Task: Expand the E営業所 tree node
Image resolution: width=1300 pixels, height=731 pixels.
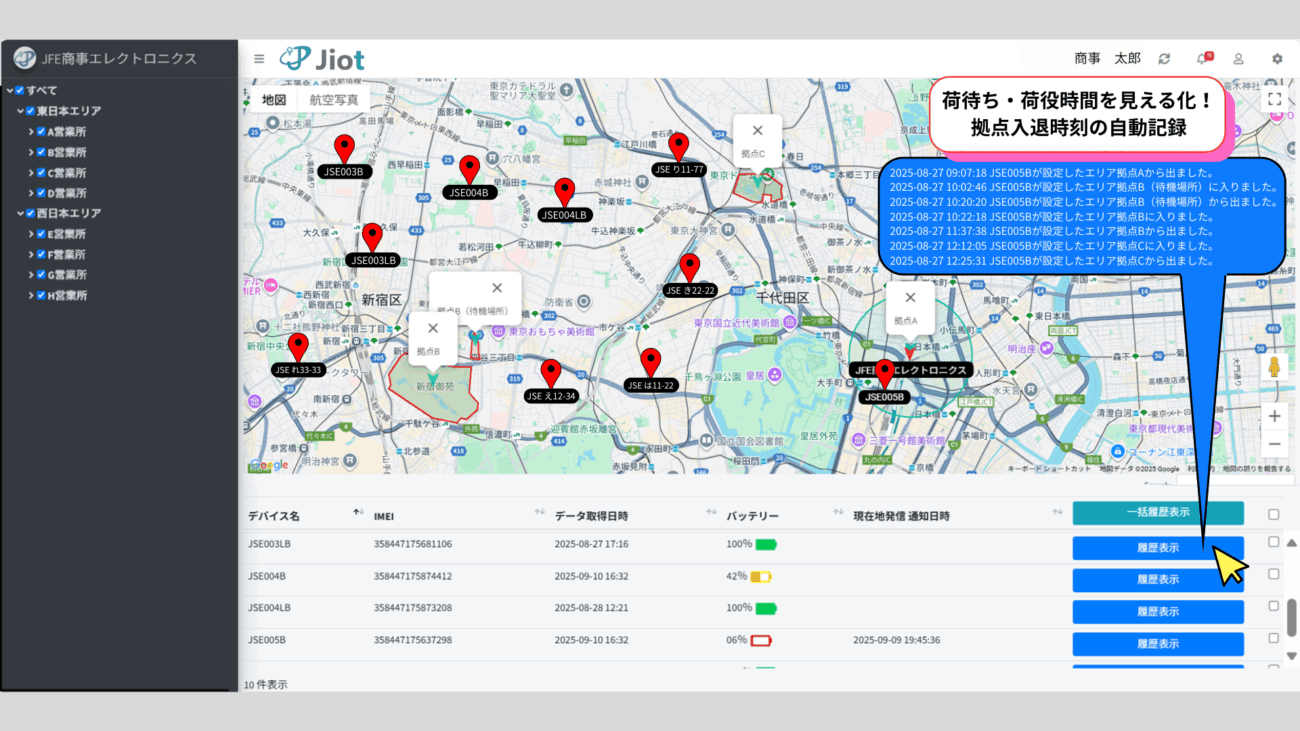Action: point(31,234)
